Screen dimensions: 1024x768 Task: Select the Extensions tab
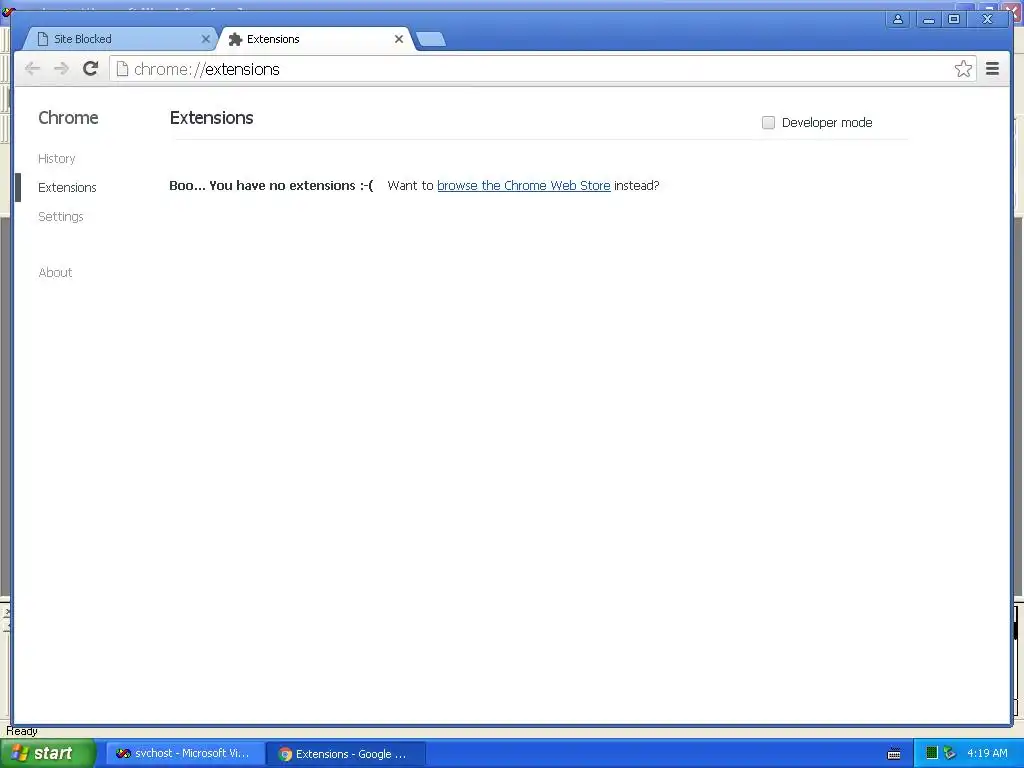(315, 39)
